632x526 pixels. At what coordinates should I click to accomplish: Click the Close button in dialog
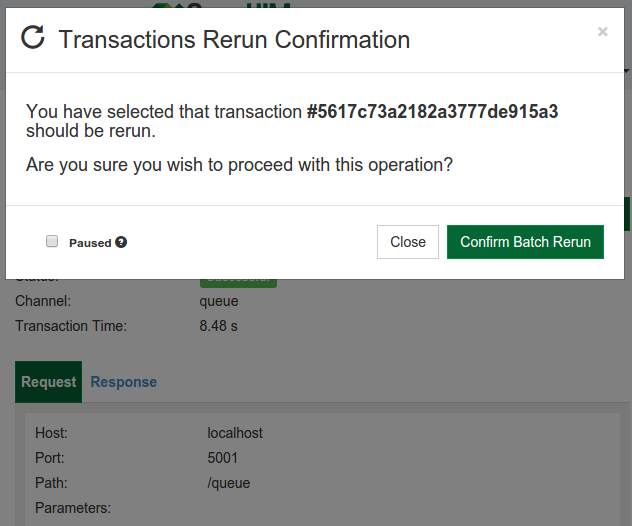(407, 242)
